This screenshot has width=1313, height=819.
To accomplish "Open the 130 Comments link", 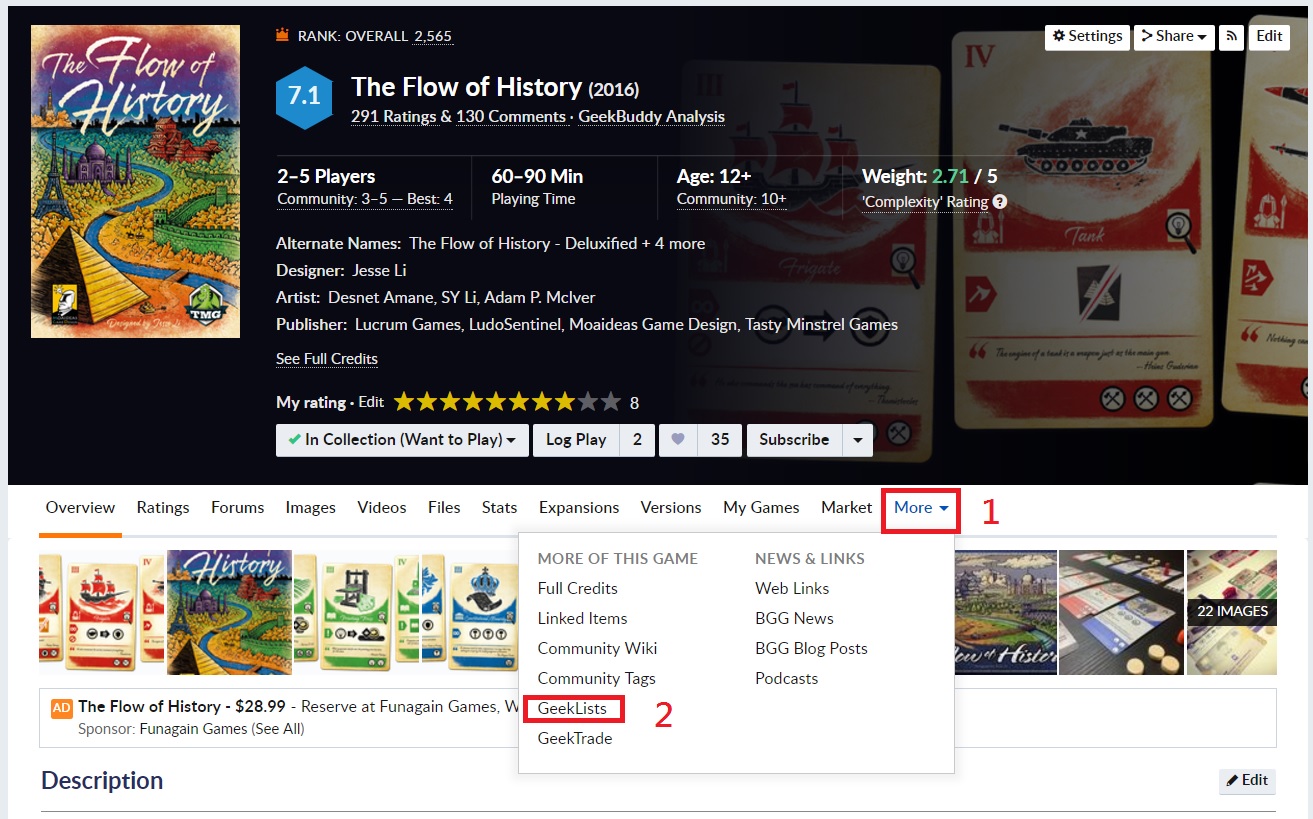I will coord(511,117).
